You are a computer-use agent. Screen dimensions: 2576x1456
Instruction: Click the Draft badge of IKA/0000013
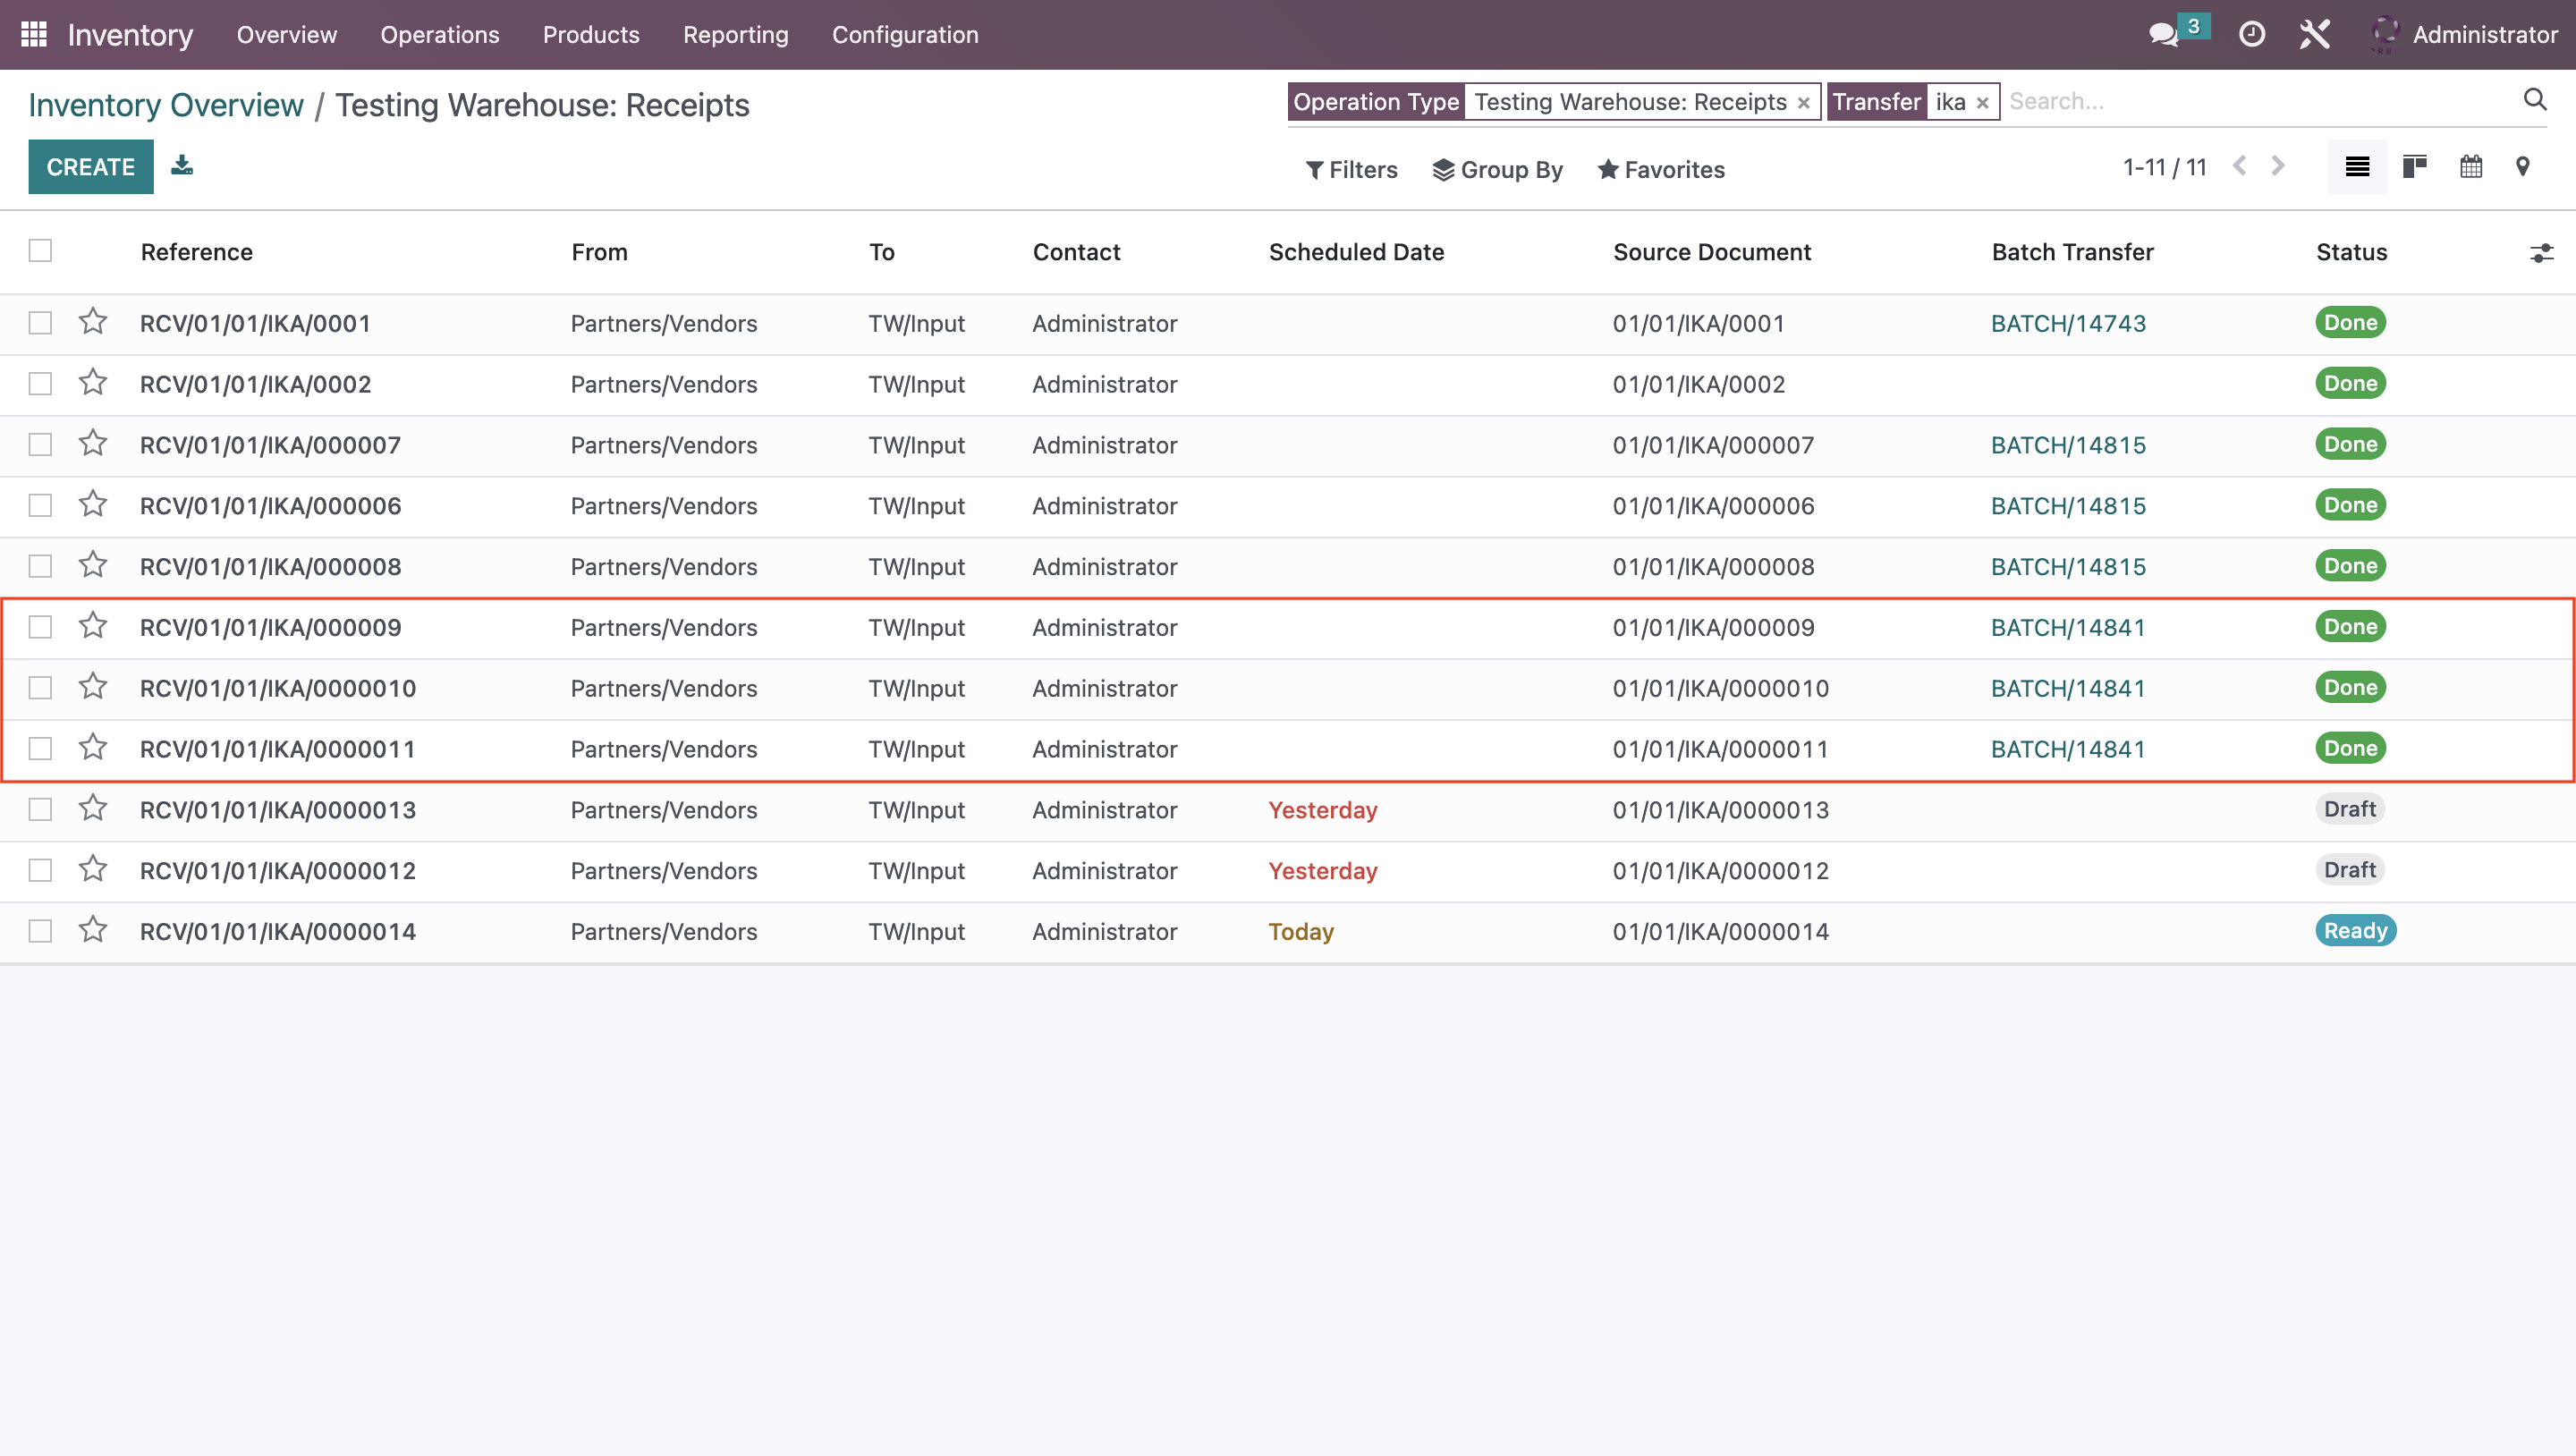pyautogui.click(x=2349, y=809)
